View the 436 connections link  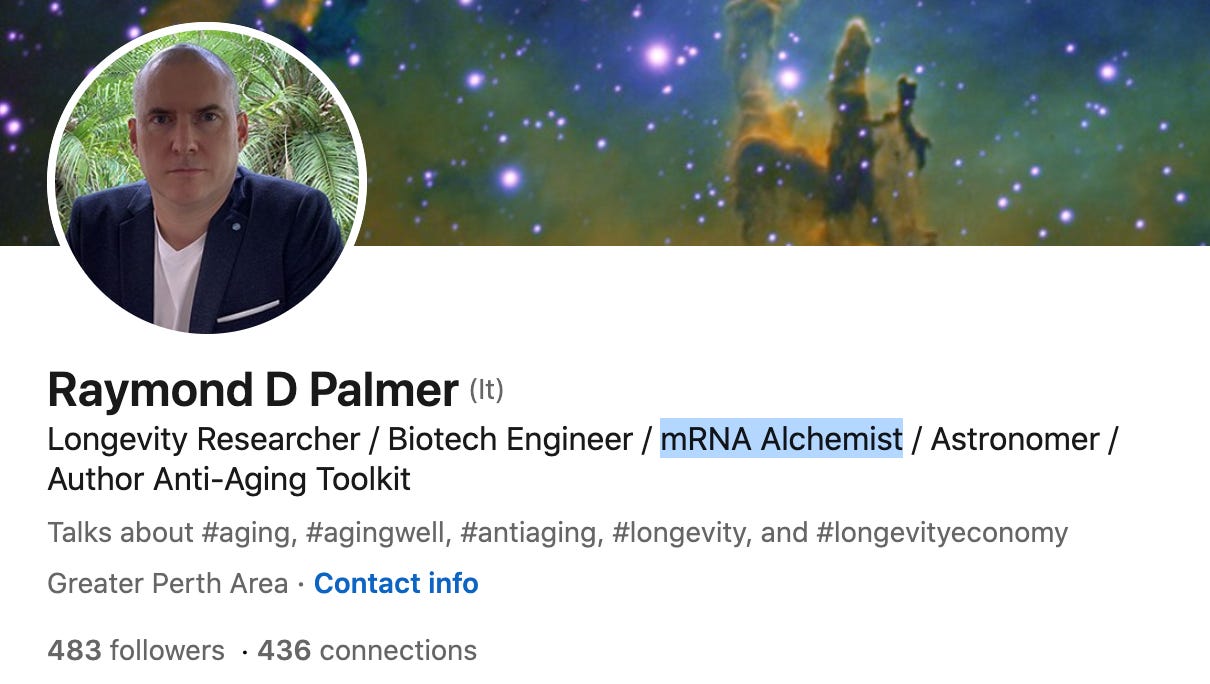pyautogui.click(x=367, y=651)
